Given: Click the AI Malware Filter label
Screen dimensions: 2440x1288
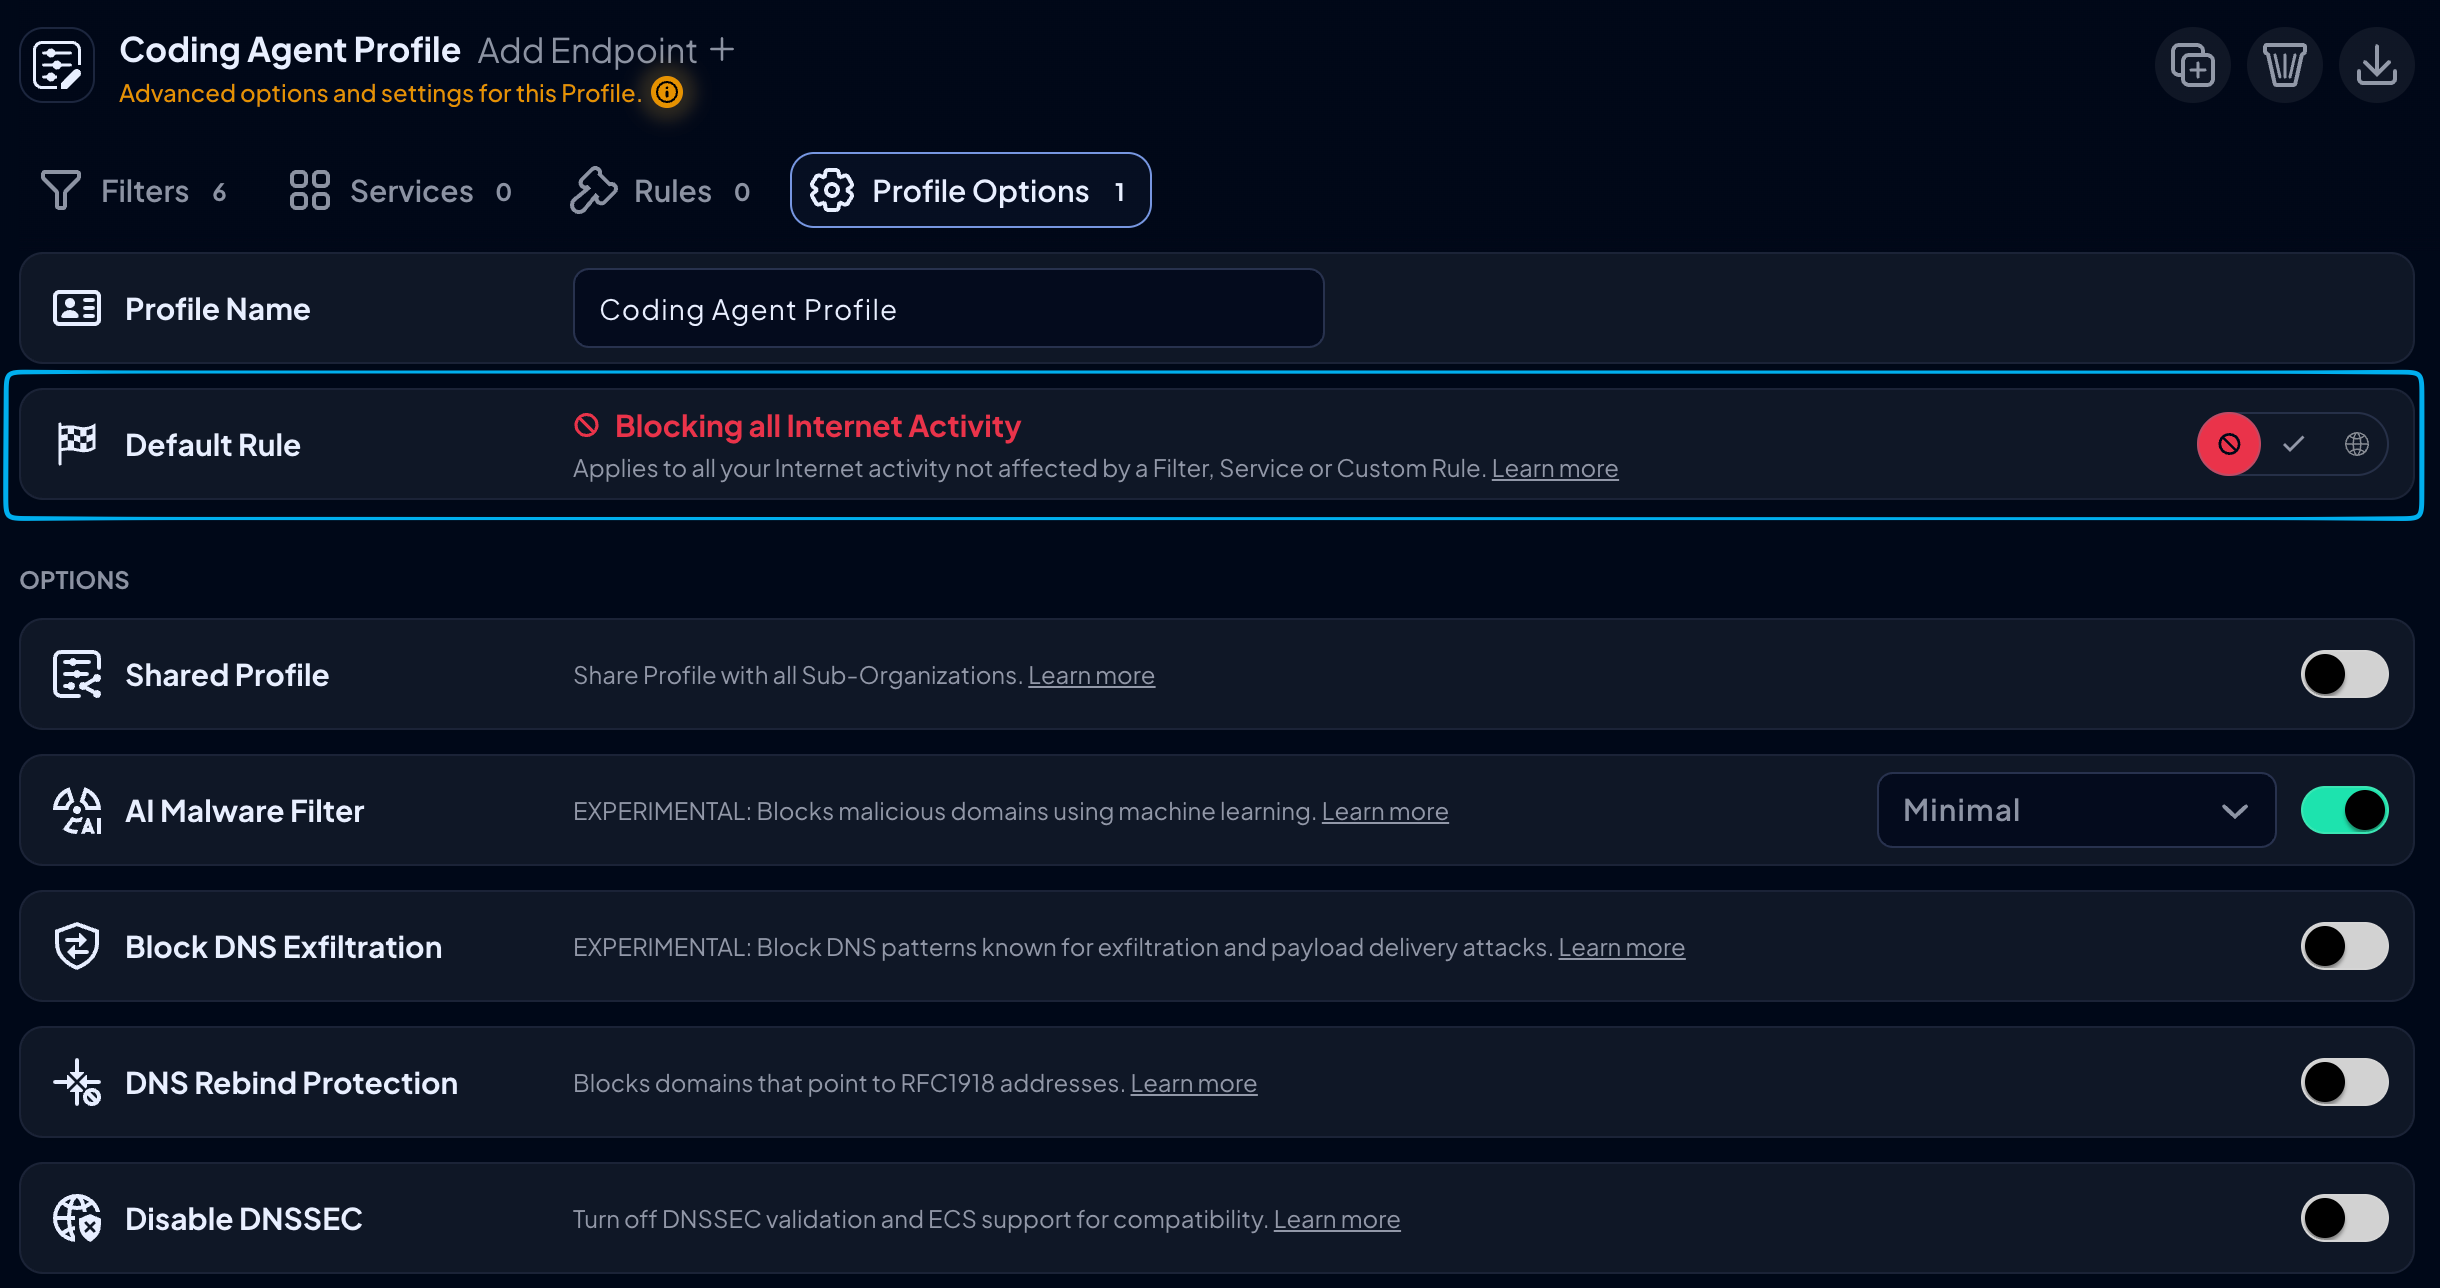Looking at the screenshot, I should [x=244, y=811].
